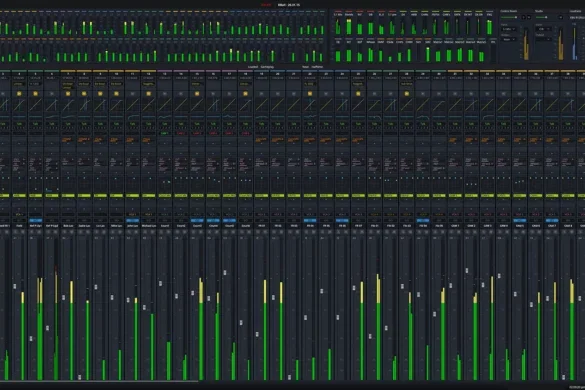Image resolution: width=585 pixels, height=390 pixels.
Task: Toggle the blue button on track 35
Action: click(x=520, y=221)
